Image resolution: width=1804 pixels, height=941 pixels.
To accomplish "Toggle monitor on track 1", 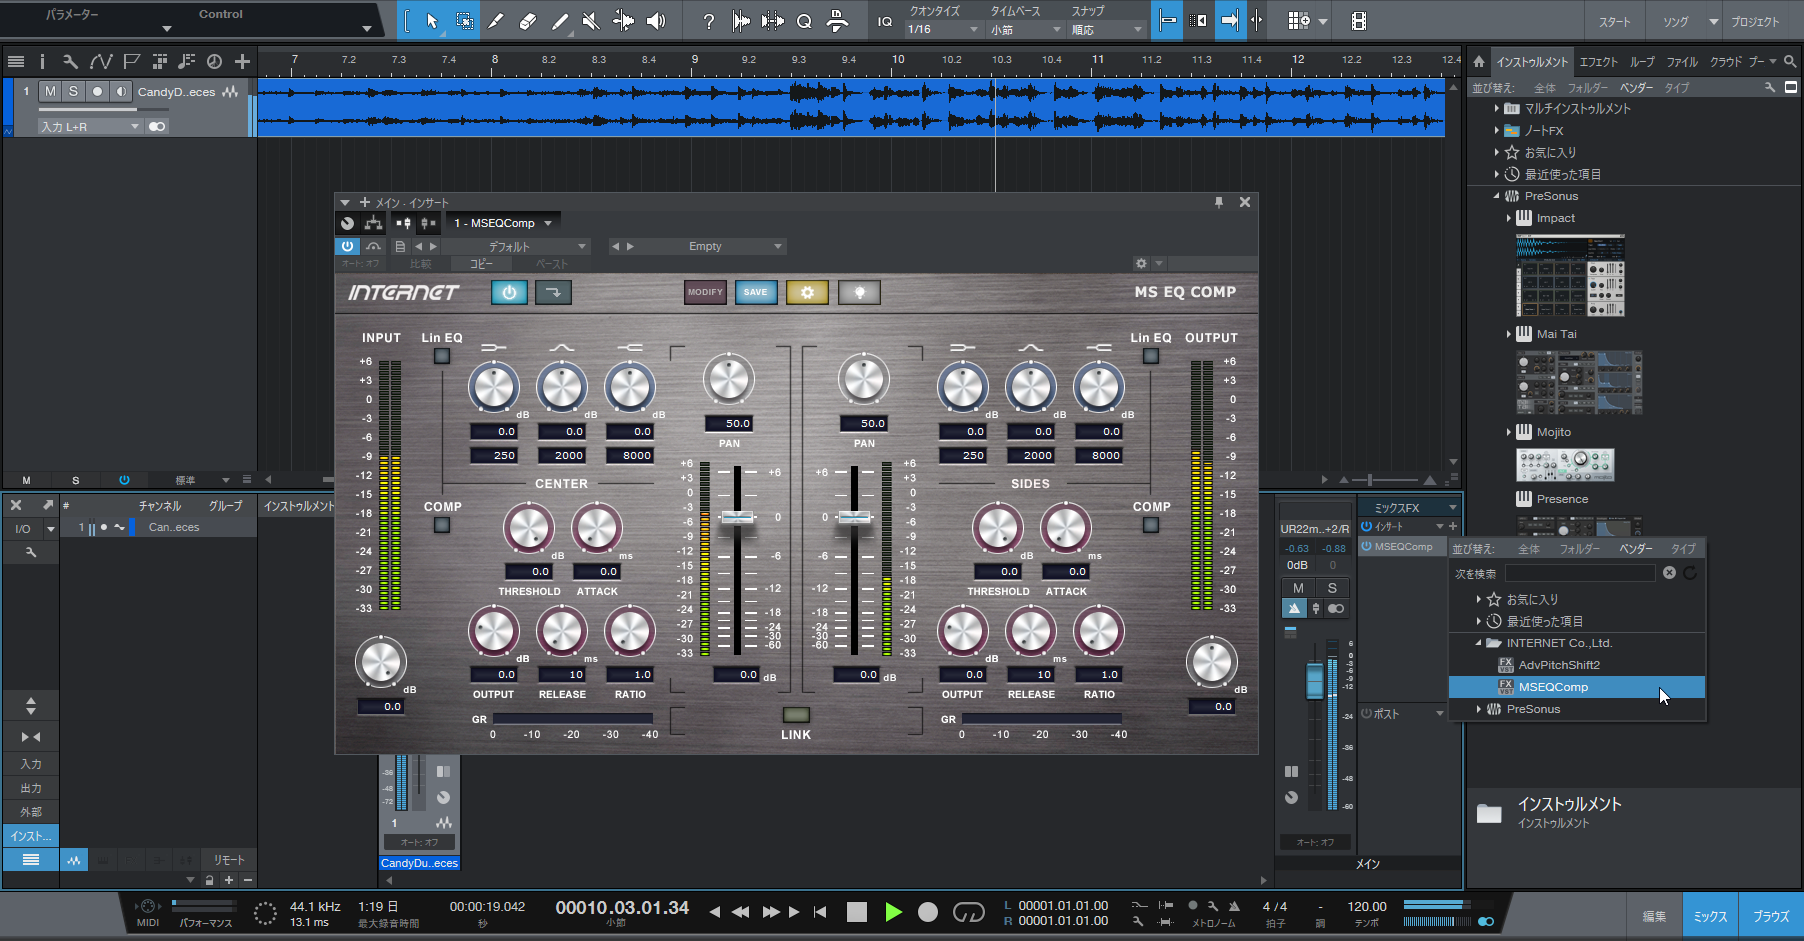I will (x=121, y=92).
